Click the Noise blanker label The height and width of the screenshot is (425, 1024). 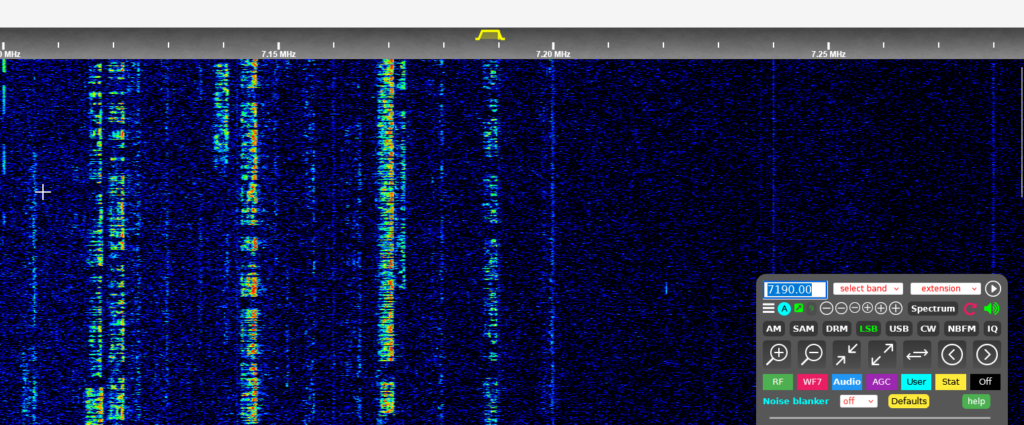click(796, 401)
